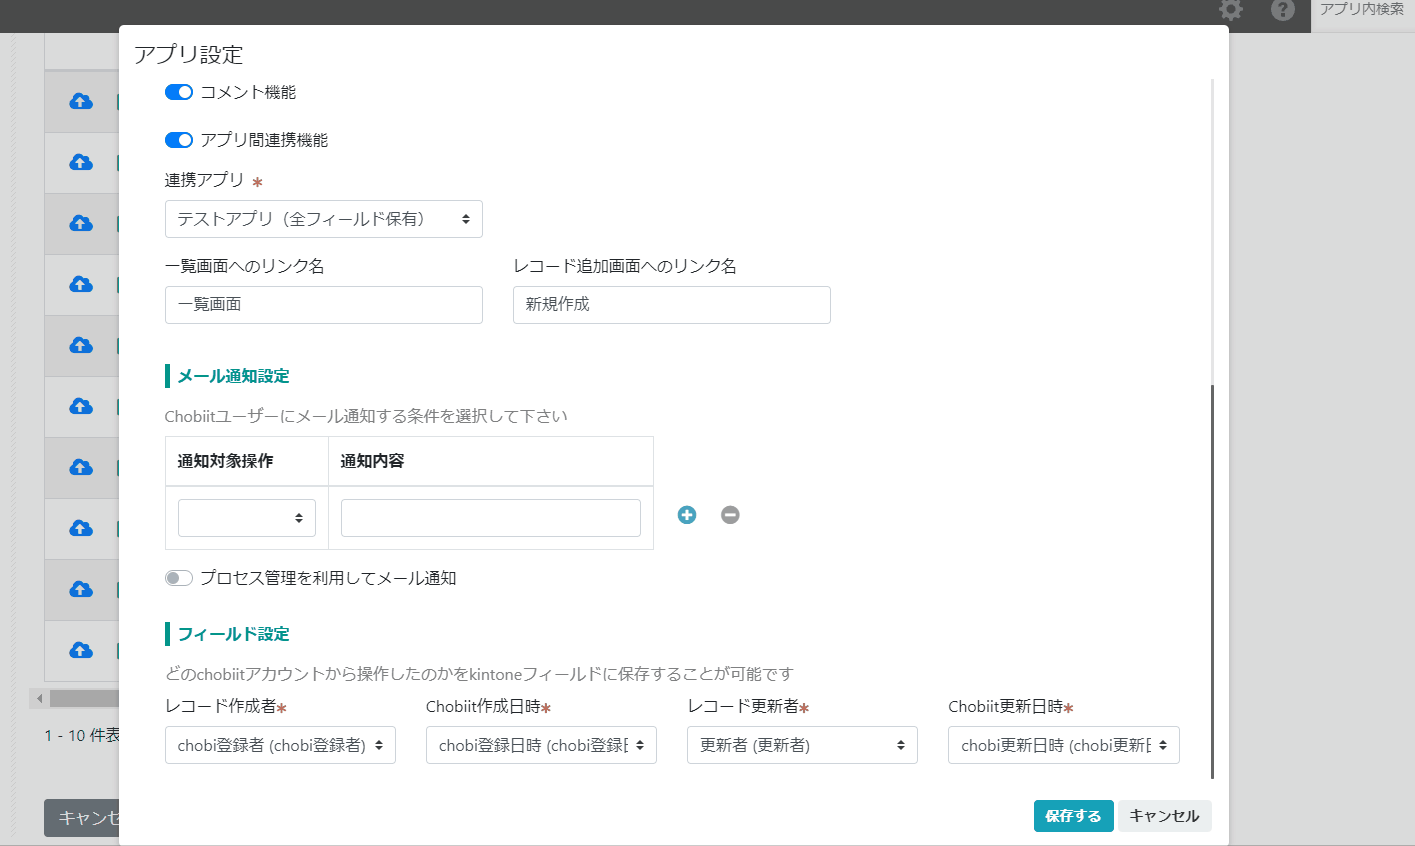This screenshot has height=846, width=1415.
Task: Click the ninth cloud upload icon in list
Action: click(81, 589)
